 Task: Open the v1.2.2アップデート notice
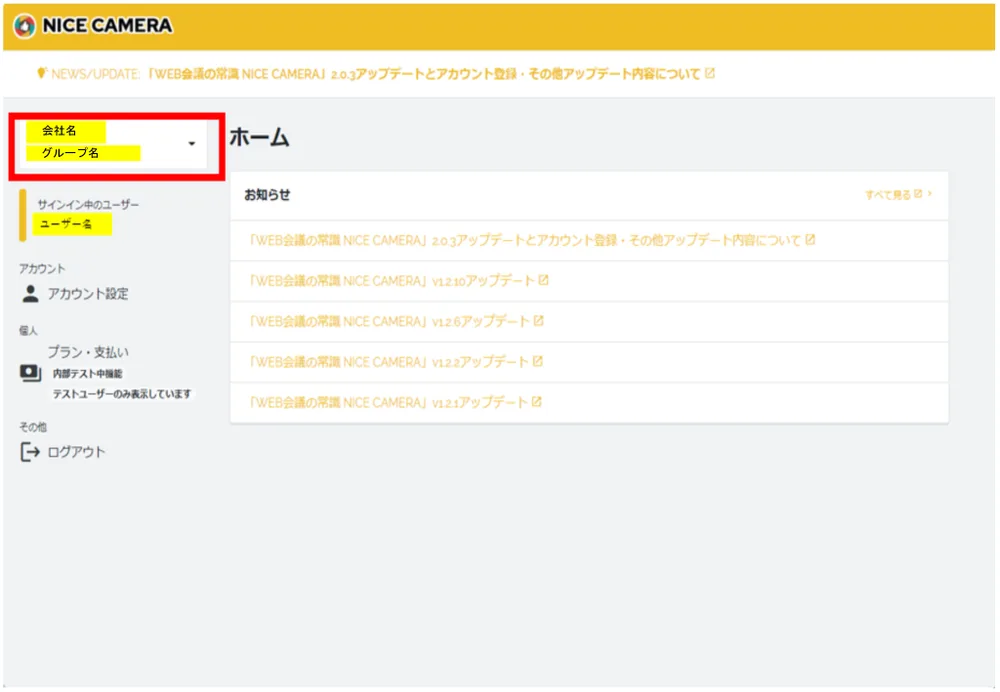tap(389, 362)
